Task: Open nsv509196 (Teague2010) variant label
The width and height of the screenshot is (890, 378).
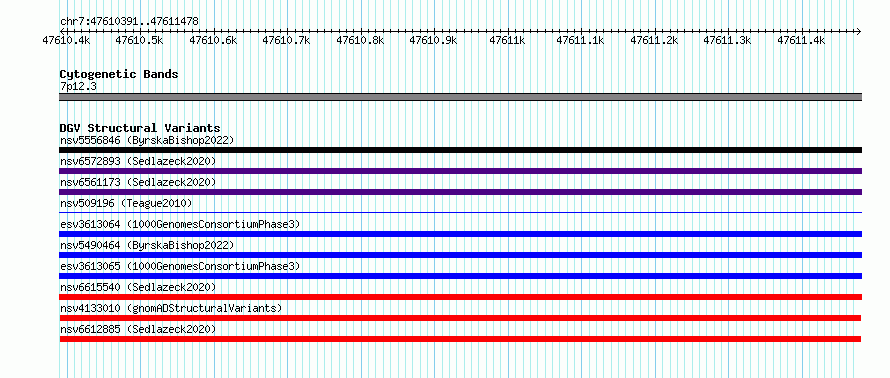Action: 126,203
